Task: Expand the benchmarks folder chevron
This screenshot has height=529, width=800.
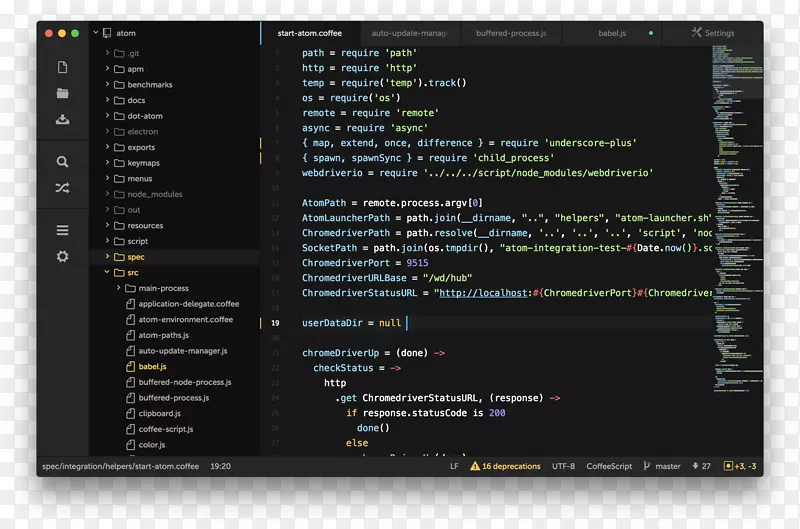Action: point(107,84)
